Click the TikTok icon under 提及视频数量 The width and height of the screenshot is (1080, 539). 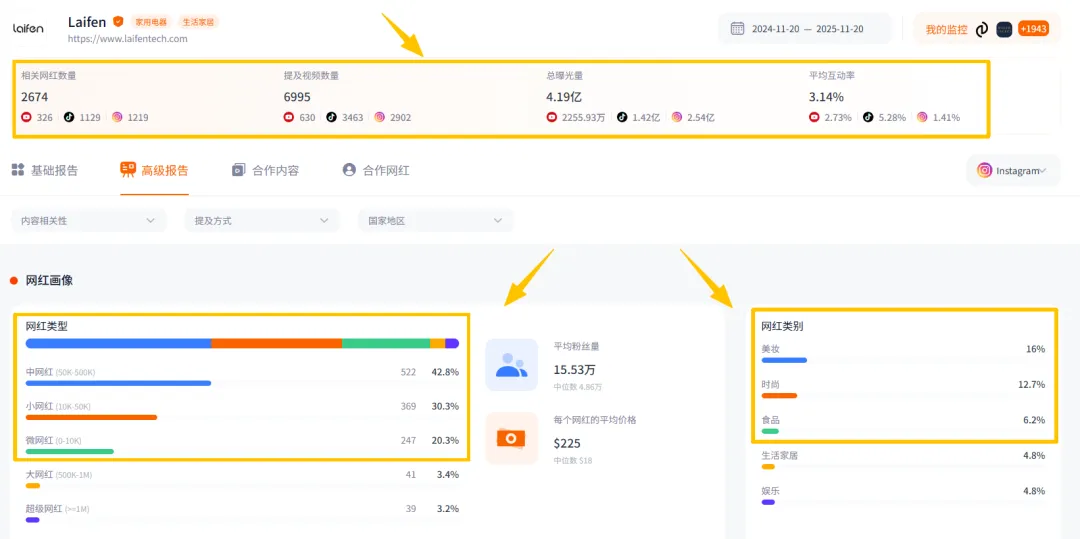click(x=331, y=117)
